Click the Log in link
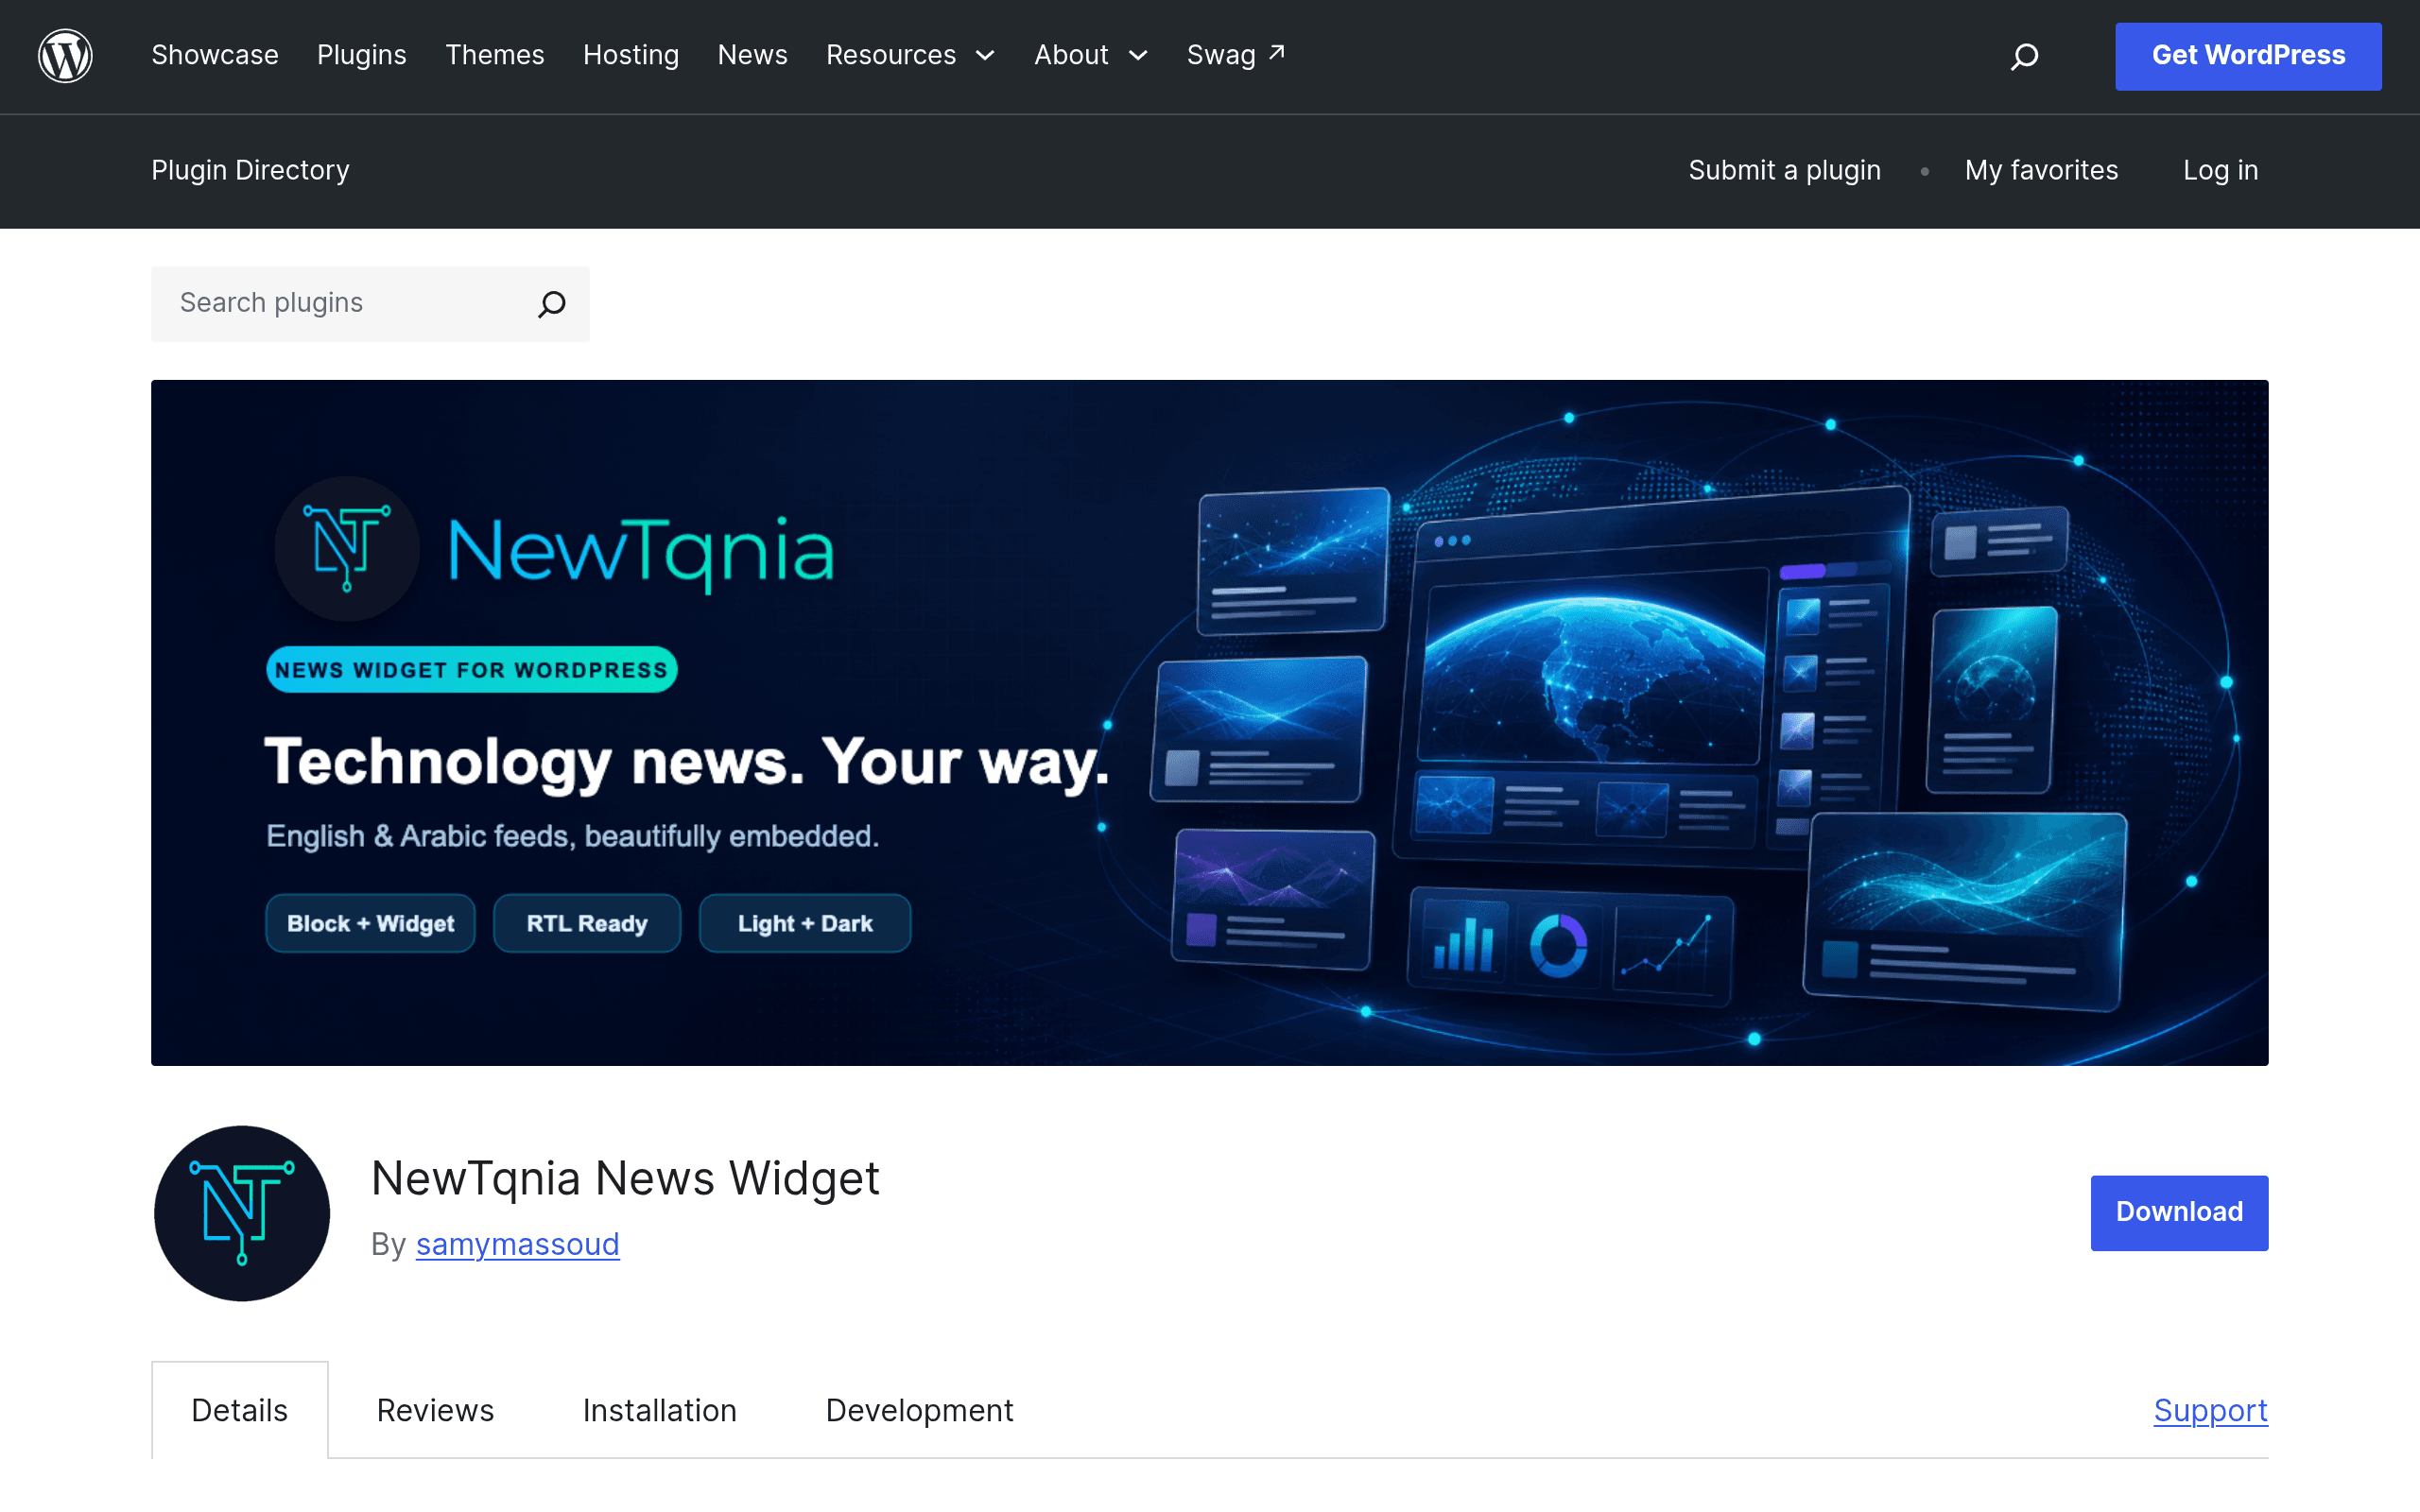 2221,171
